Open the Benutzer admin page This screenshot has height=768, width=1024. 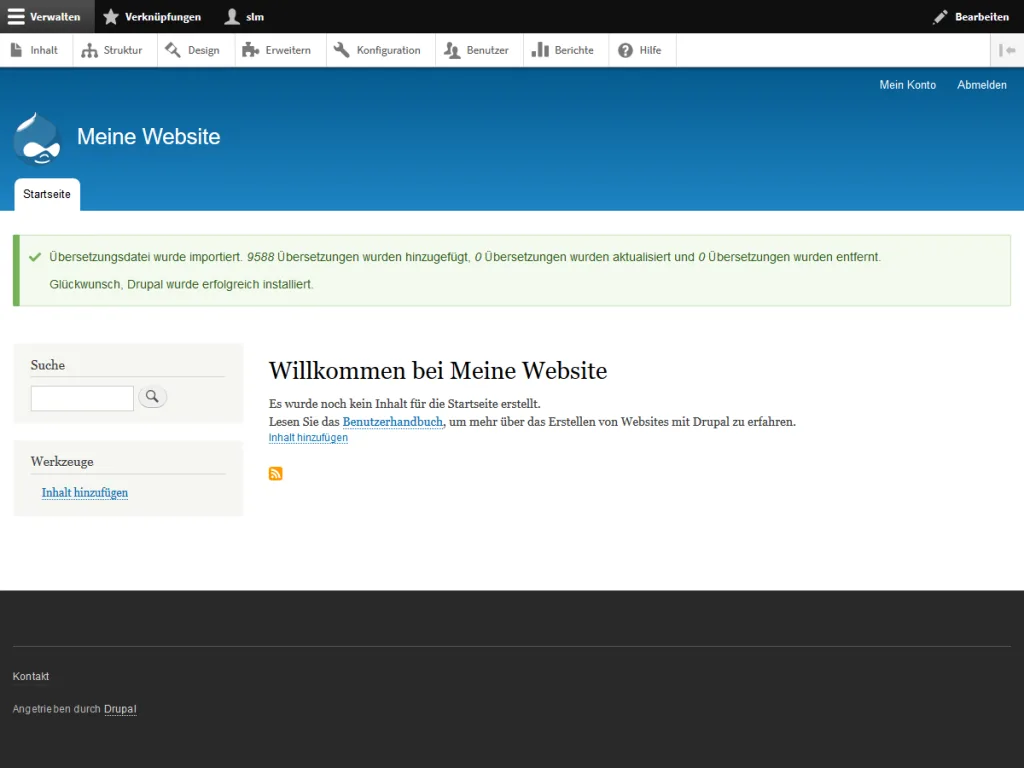[477, 50]
